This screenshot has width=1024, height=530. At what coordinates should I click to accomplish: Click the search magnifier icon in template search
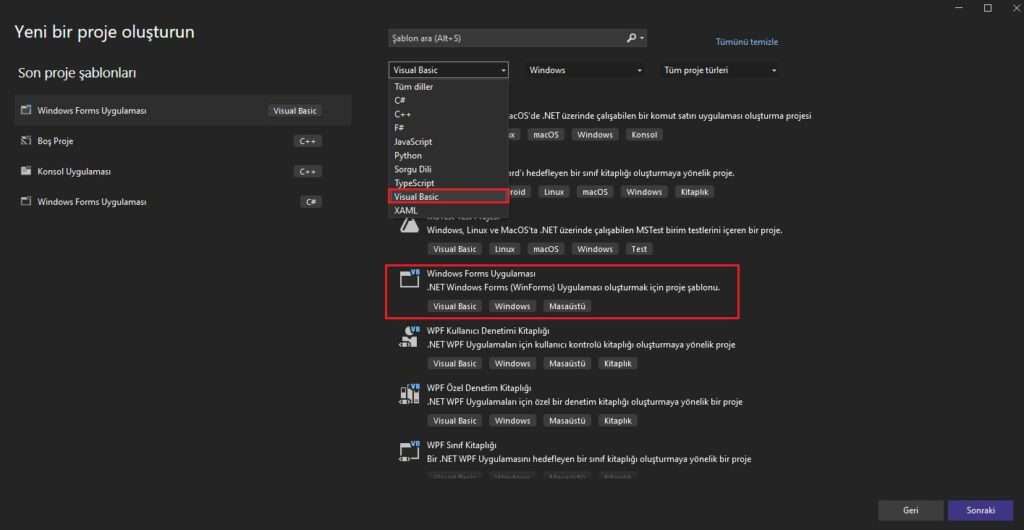[x=631, y=38]
